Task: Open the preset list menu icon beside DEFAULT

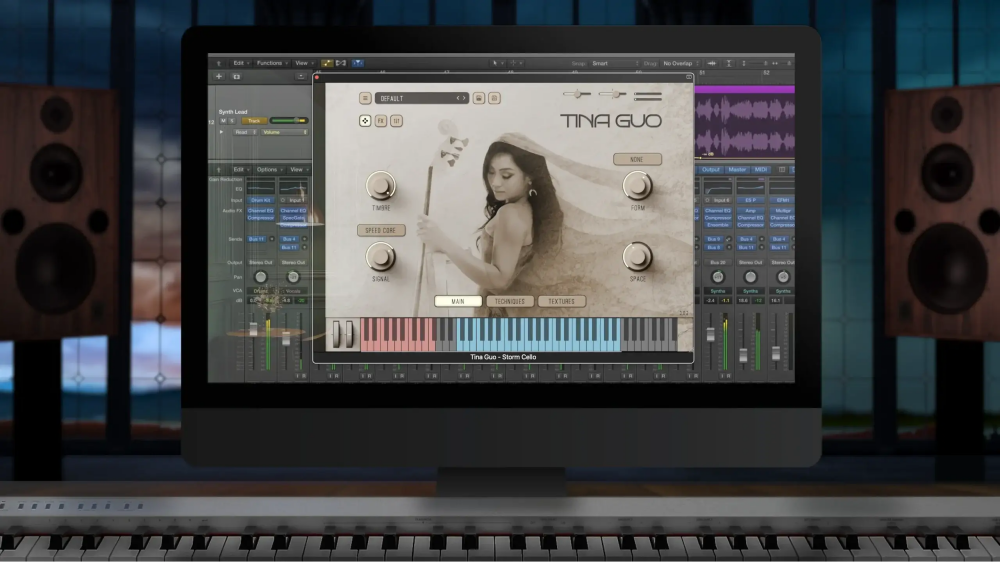Action: 365,98
